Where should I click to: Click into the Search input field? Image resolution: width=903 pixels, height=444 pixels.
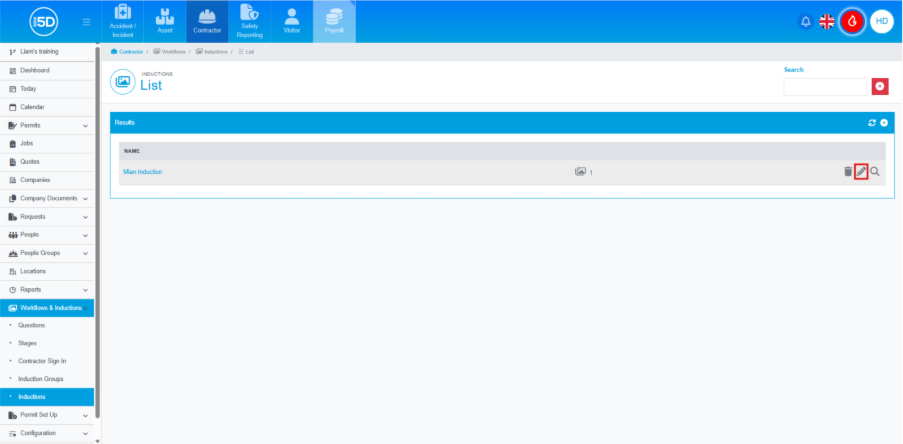(825, 87)
